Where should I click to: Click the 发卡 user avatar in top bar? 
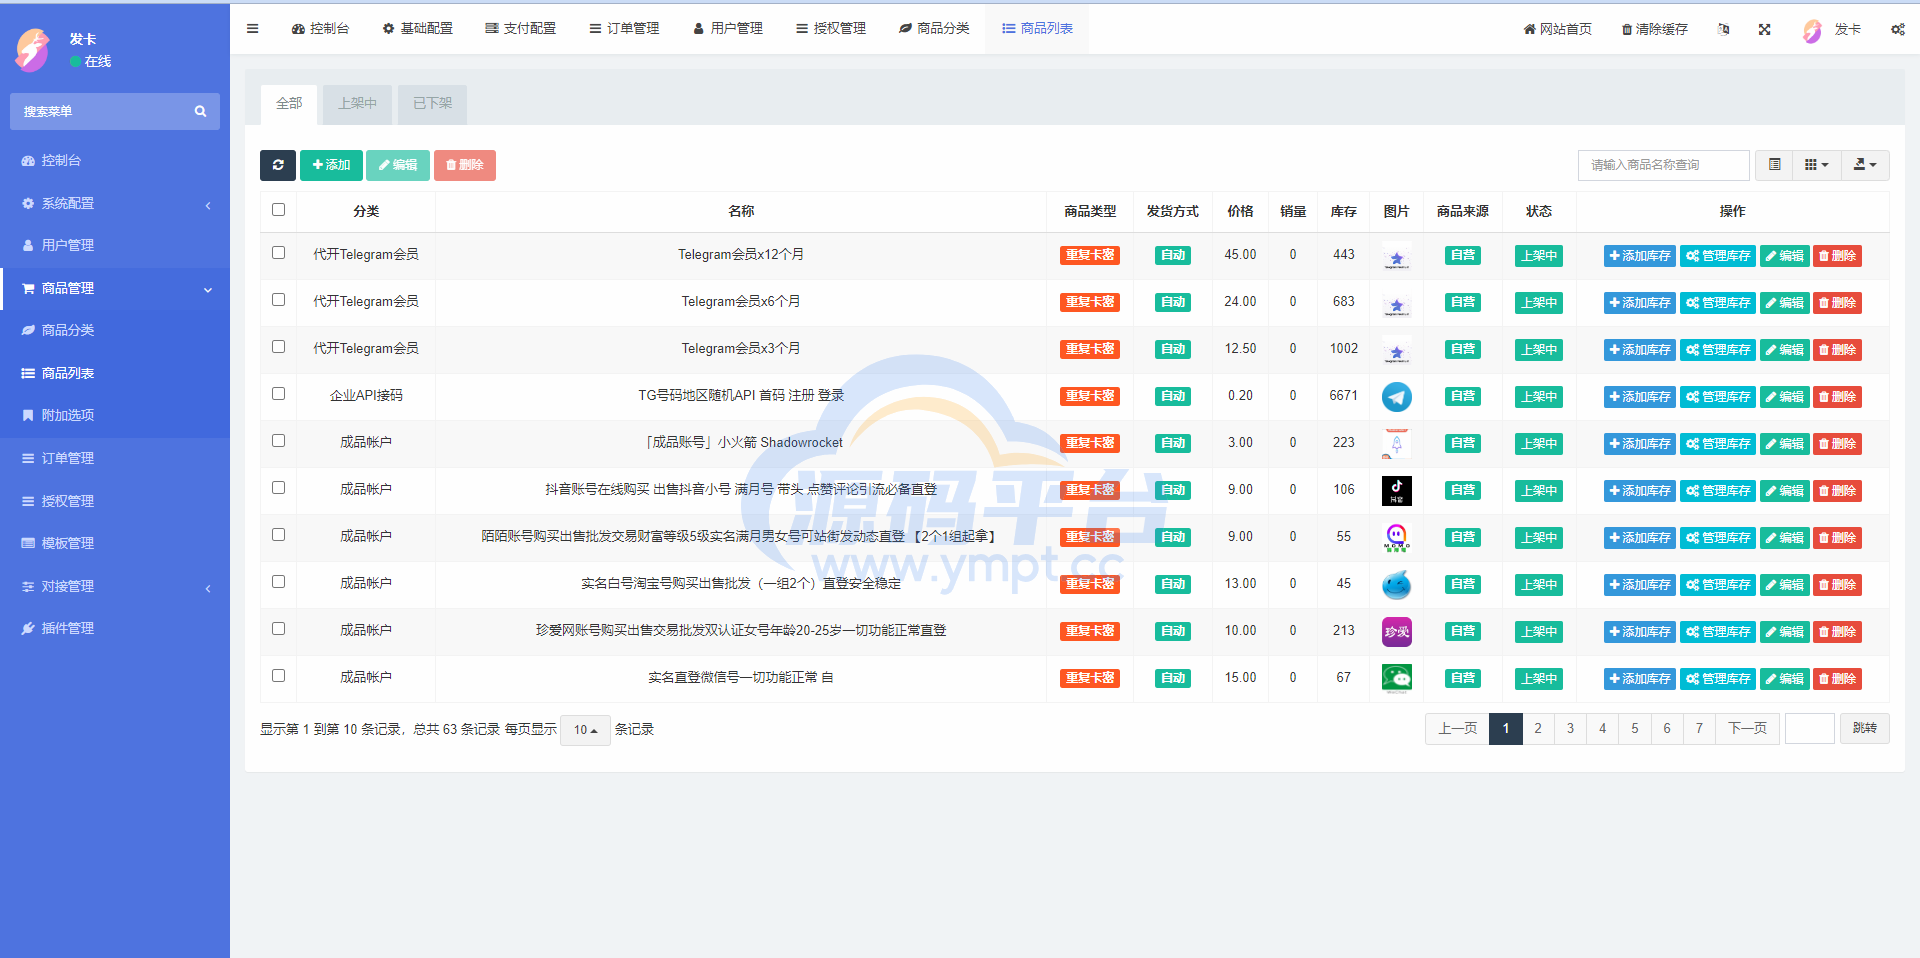[x=1812, y=30]
